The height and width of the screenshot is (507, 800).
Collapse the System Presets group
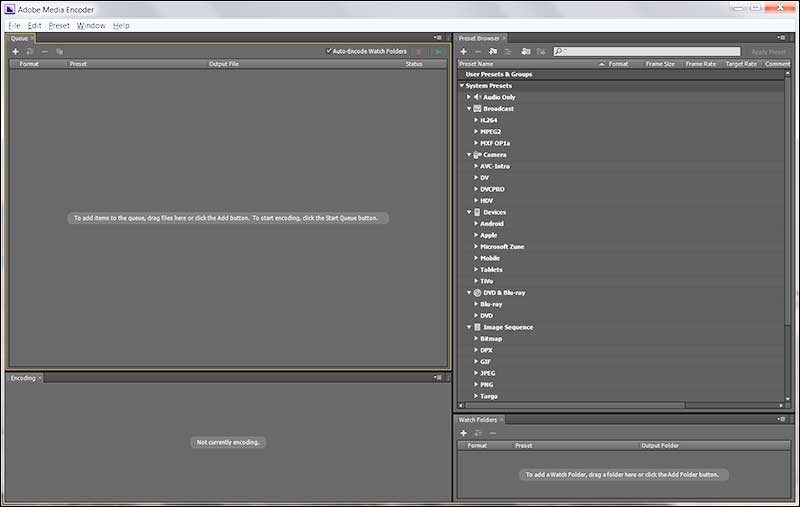pyautogui.click(x=462, y=86)
